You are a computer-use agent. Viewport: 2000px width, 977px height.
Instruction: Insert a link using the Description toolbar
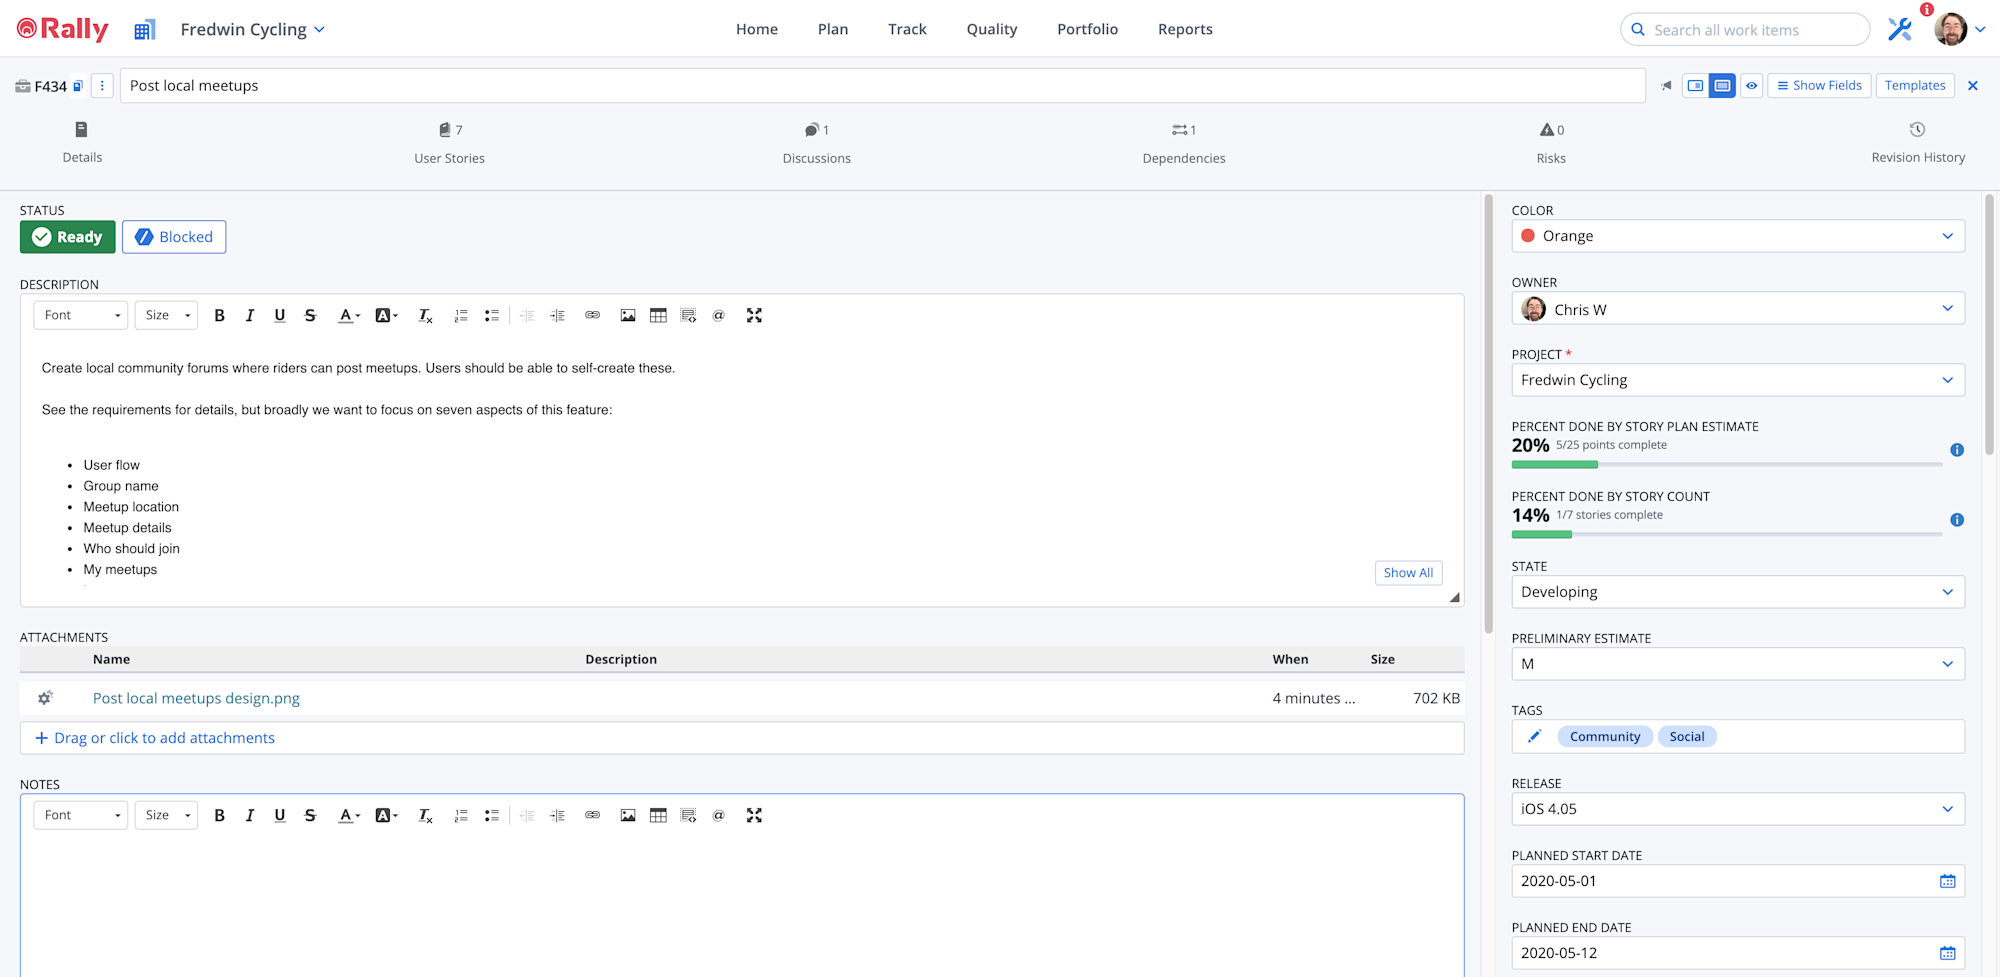[592, 315]
